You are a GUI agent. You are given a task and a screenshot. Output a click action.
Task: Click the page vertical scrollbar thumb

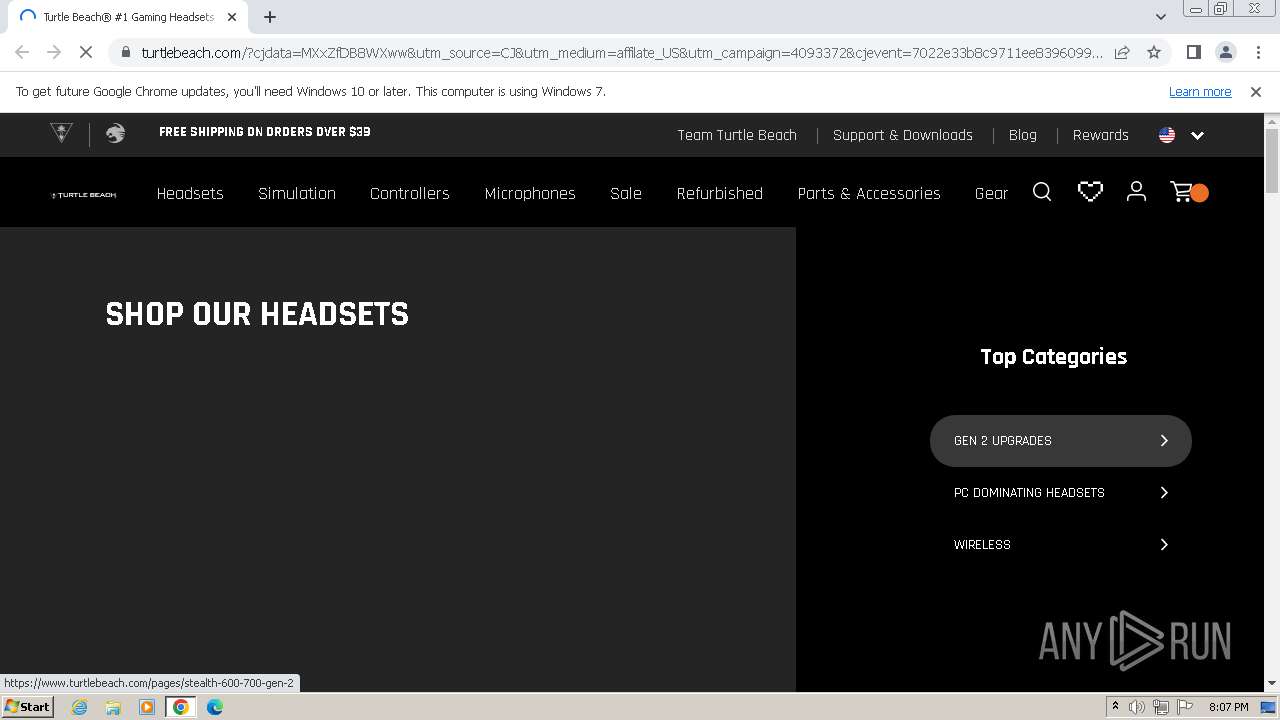point(1272,160)
